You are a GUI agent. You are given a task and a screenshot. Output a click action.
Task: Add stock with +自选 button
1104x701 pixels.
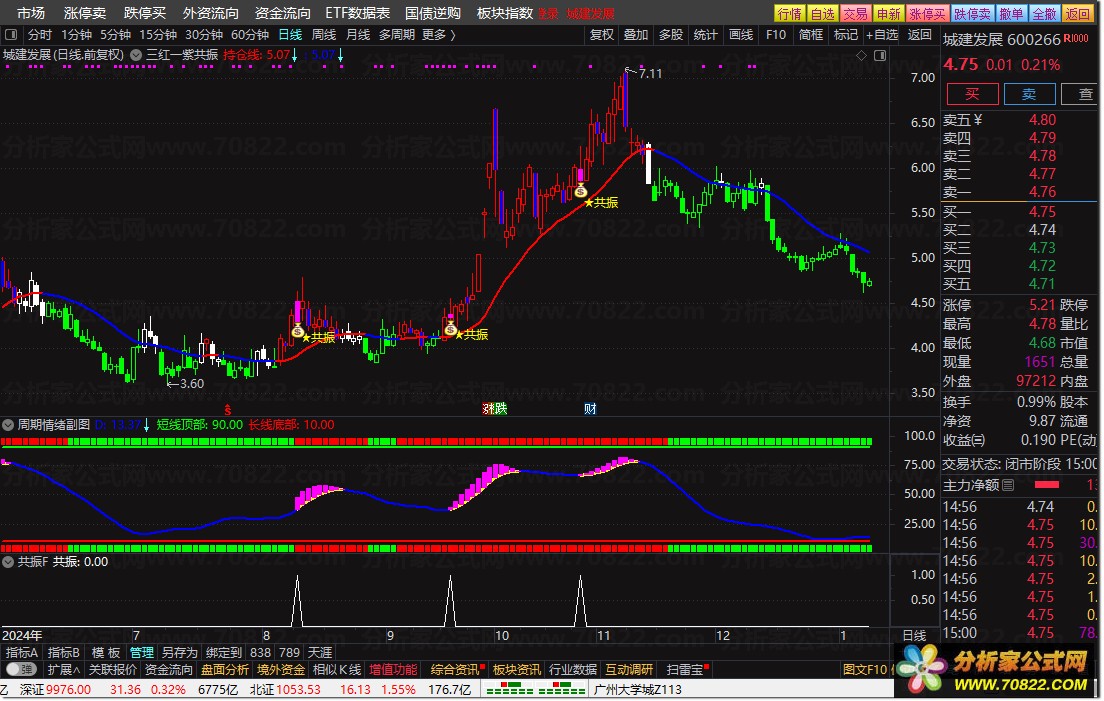[x=882, y=34]
